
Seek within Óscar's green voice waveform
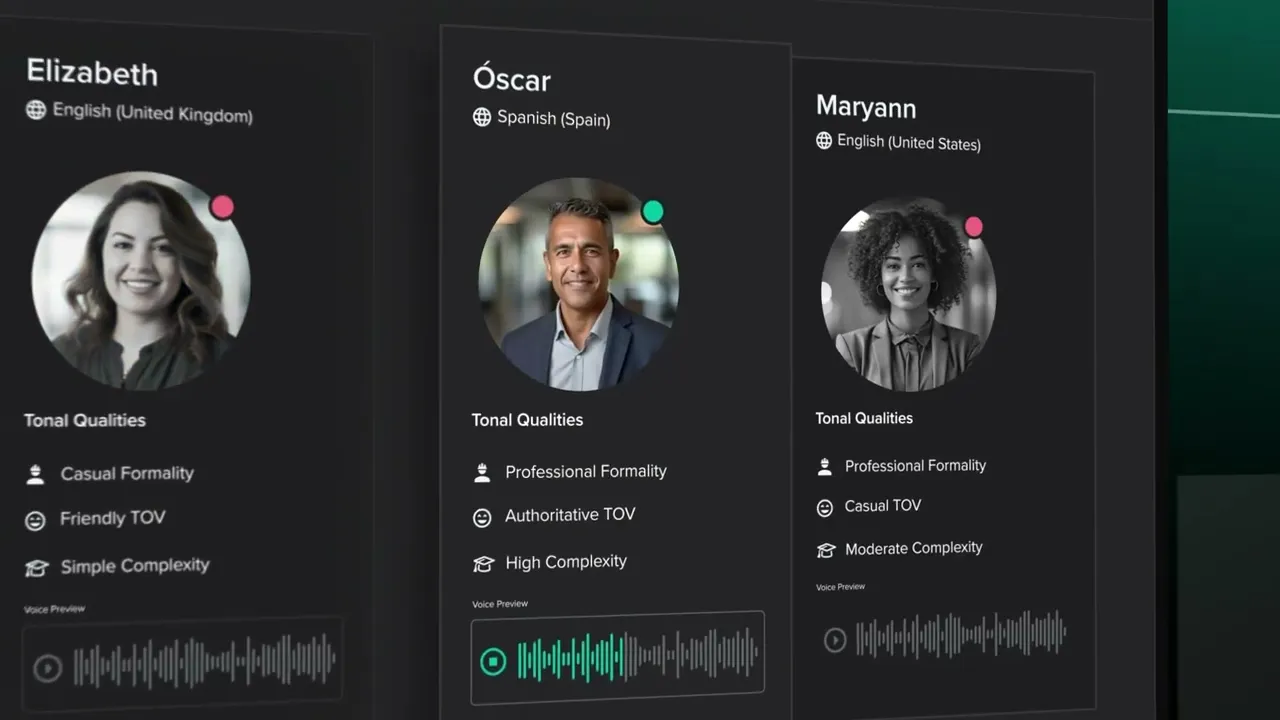pos(637,655)
